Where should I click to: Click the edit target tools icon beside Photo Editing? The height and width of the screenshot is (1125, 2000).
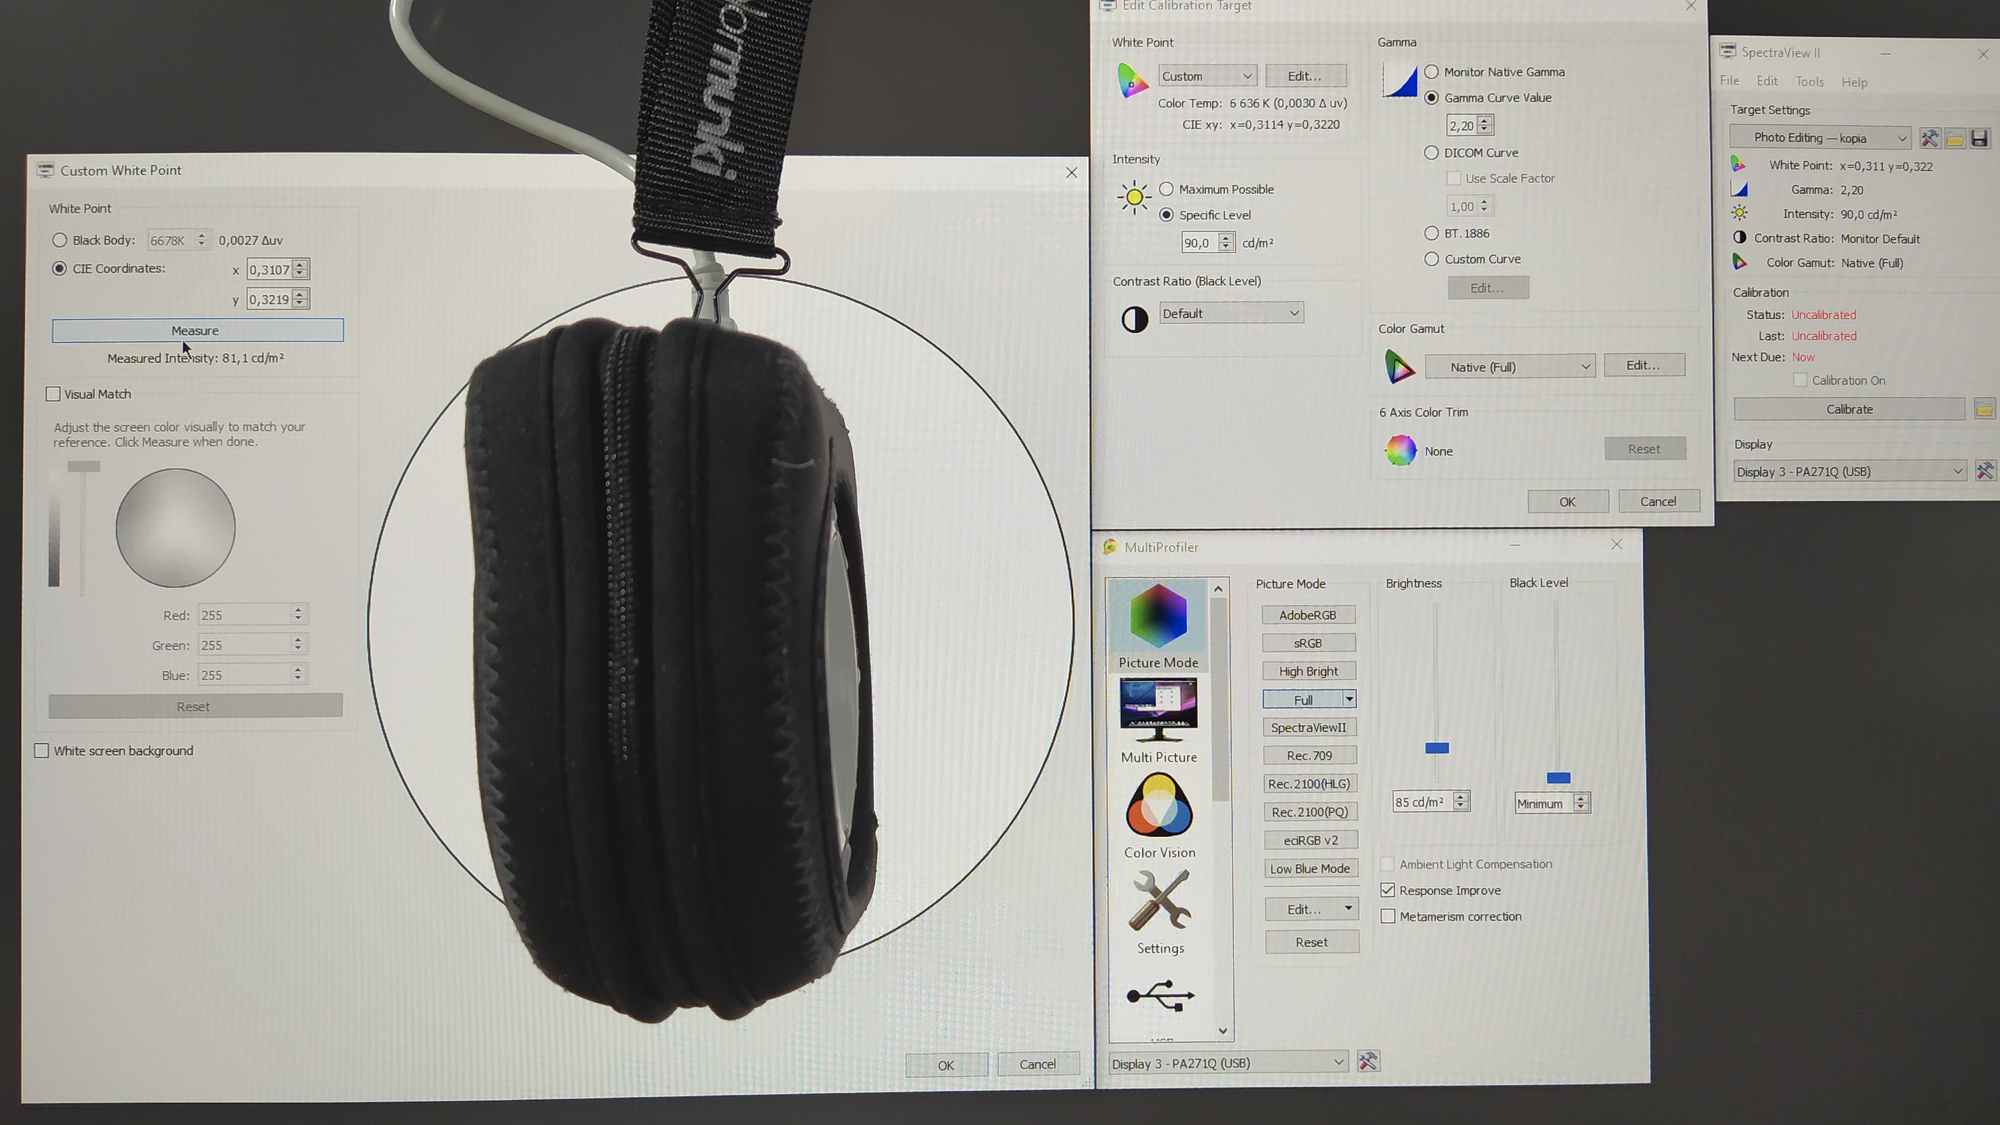coord(1929,138)
